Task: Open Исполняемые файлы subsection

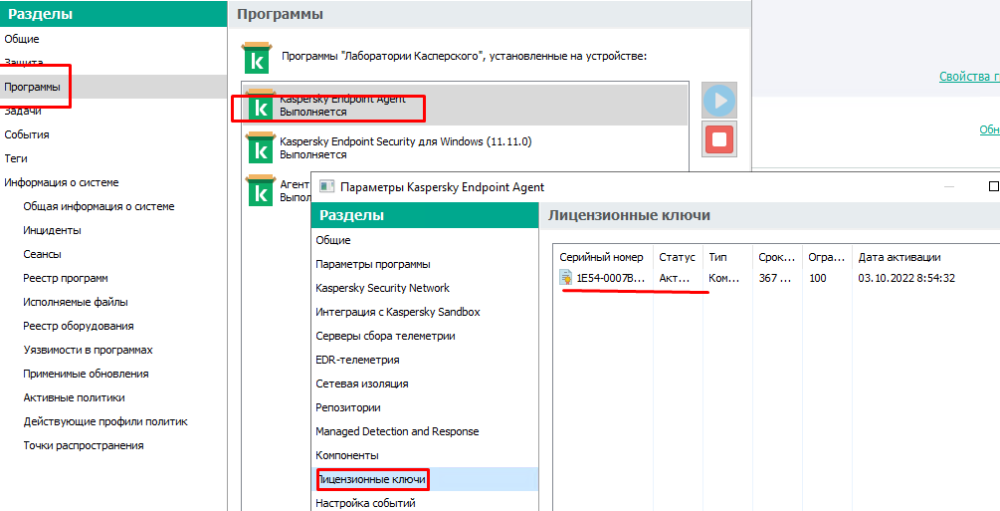Action: coord(76,302)
